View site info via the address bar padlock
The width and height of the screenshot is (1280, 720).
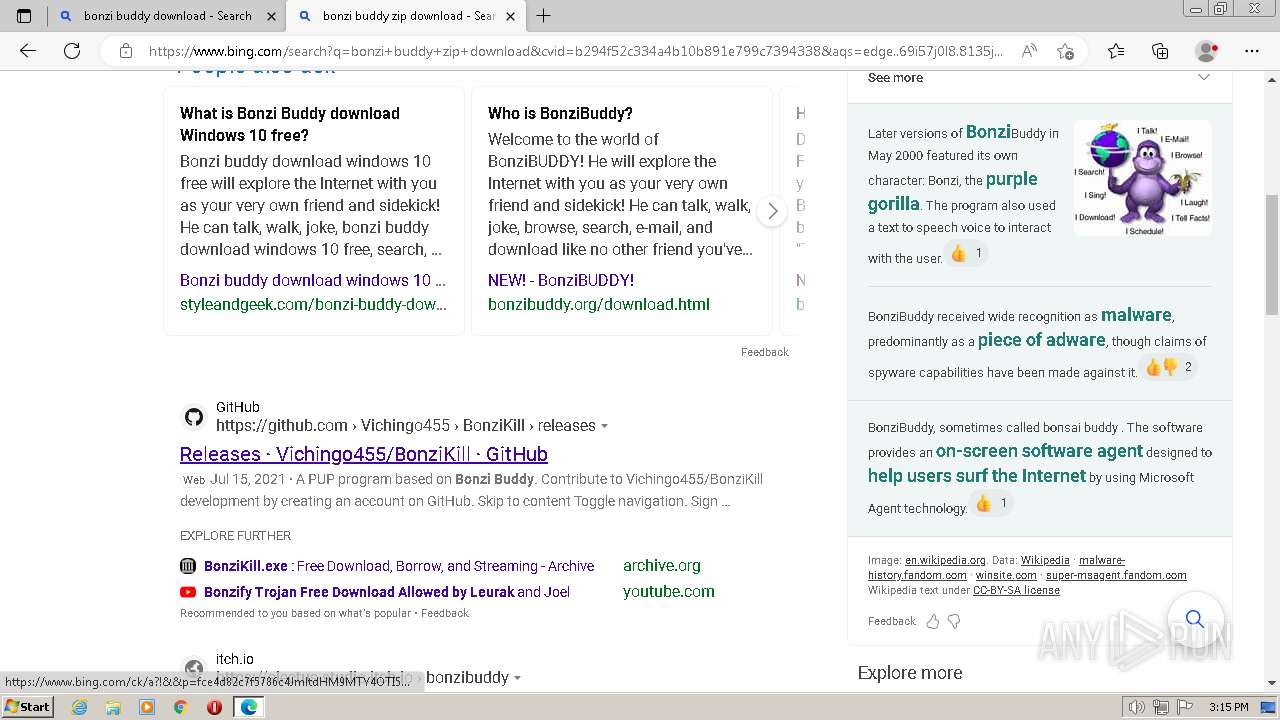tap(125, 51)
